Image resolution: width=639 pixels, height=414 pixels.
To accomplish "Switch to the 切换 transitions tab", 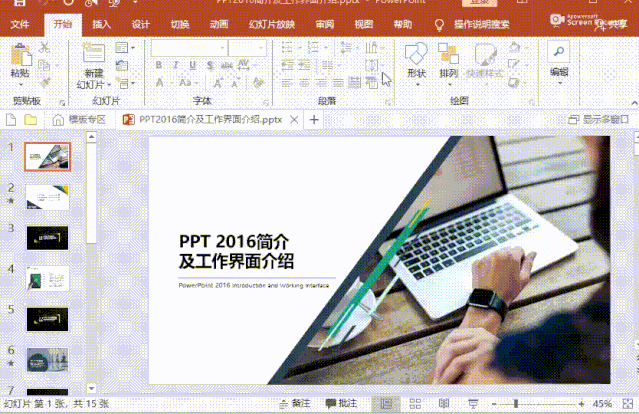I will coord(180,24).
